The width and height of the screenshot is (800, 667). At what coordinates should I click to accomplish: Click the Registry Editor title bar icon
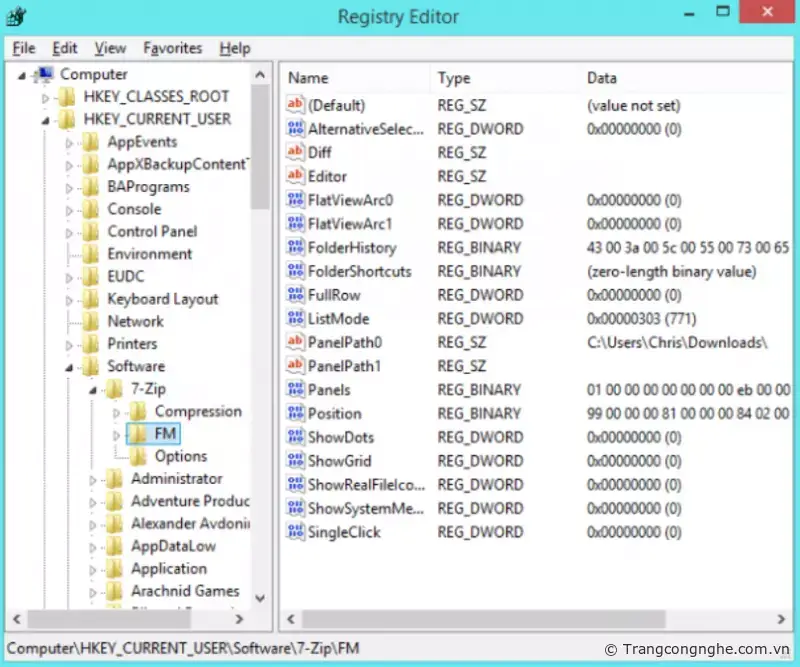tap(16, 17)
